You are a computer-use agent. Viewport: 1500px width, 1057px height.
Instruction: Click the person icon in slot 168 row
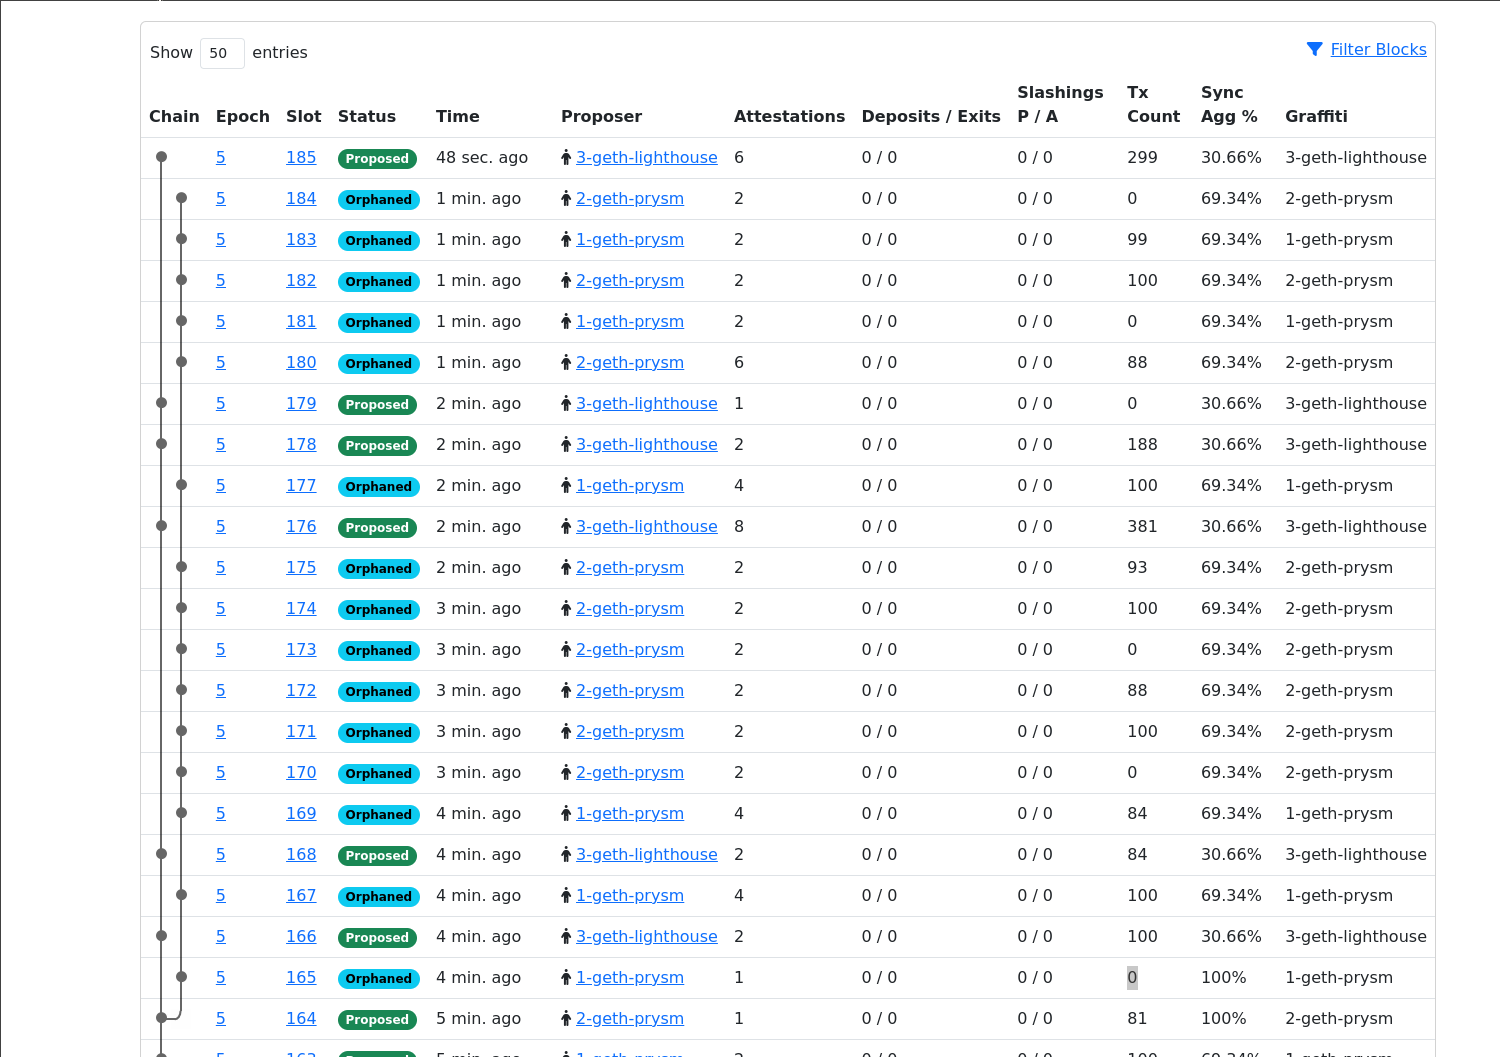click(566, 854)
